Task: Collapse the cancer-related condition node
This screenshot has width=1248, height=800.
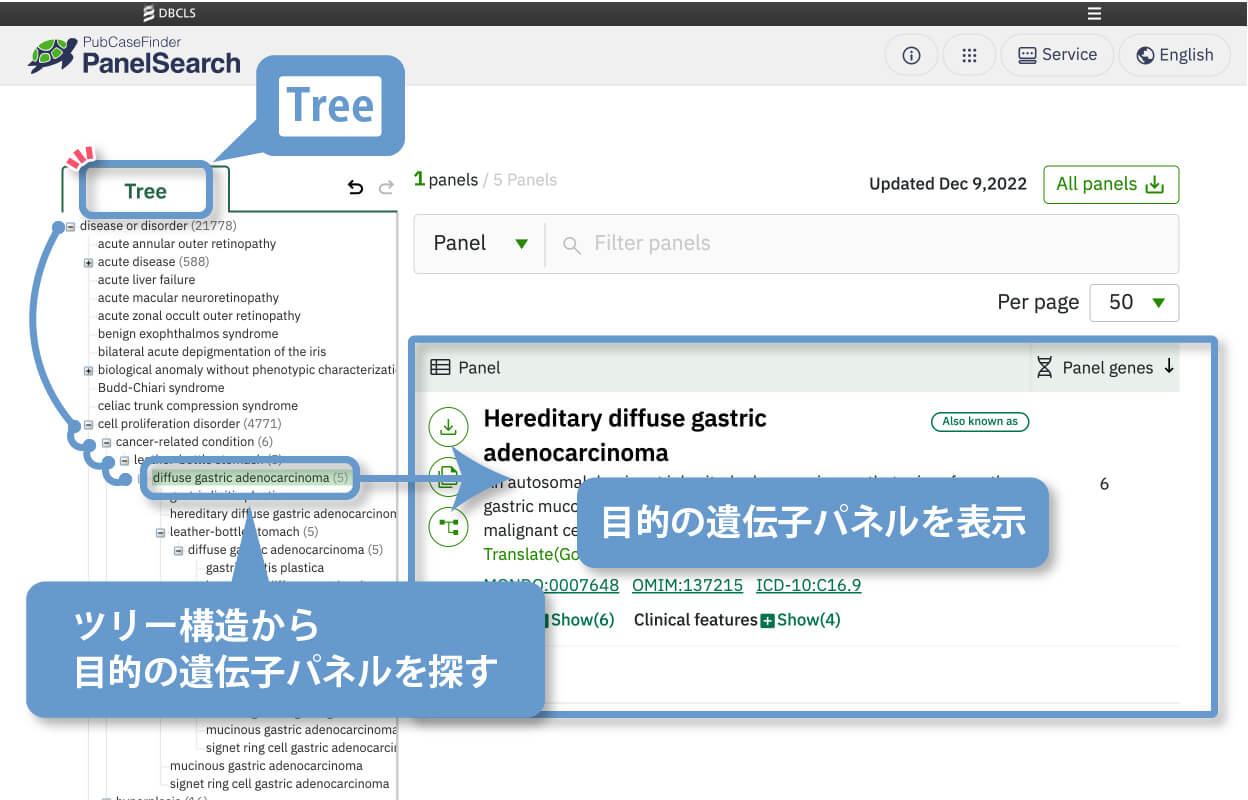Action: point(106,442)
